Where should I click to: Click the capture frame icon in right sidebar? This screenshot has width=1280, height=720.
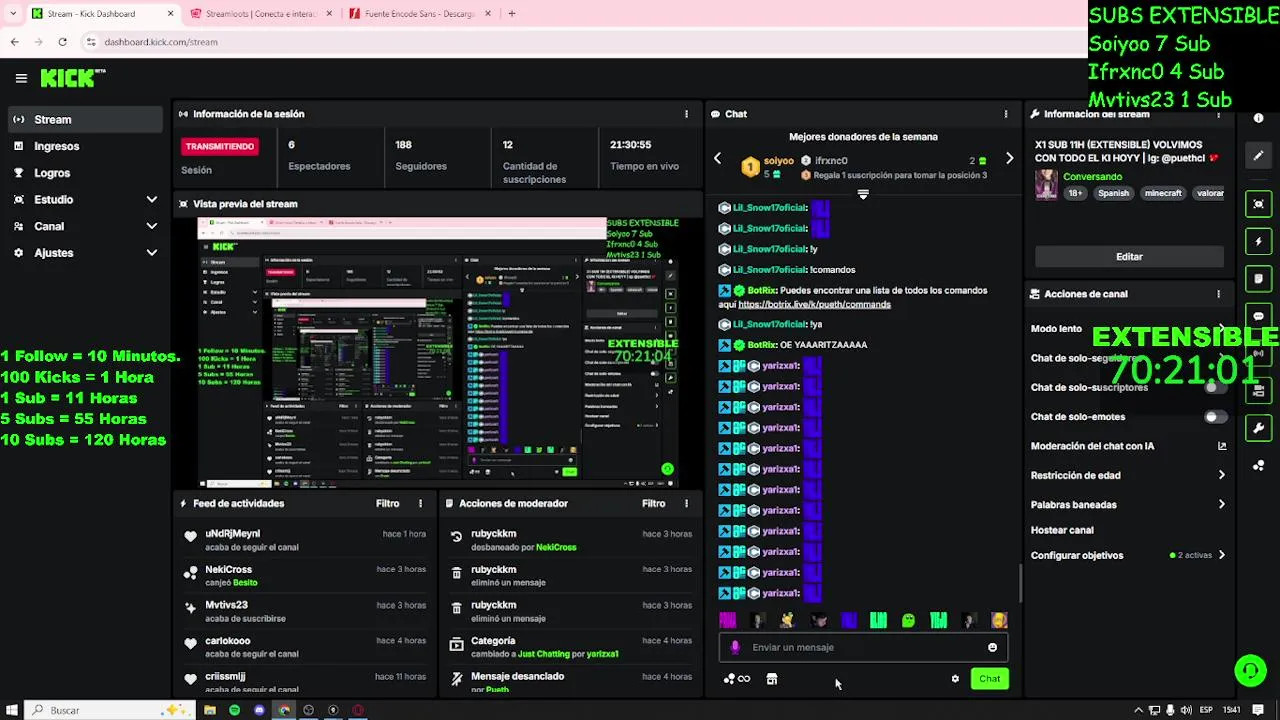1258,204
